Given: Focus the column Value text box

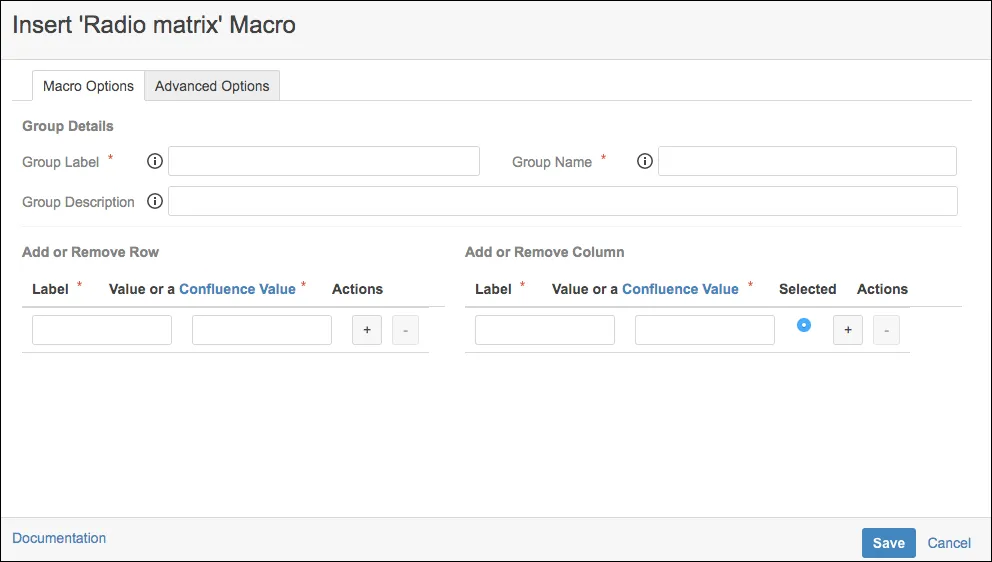Looking at the screenshot, I should 705,330.
